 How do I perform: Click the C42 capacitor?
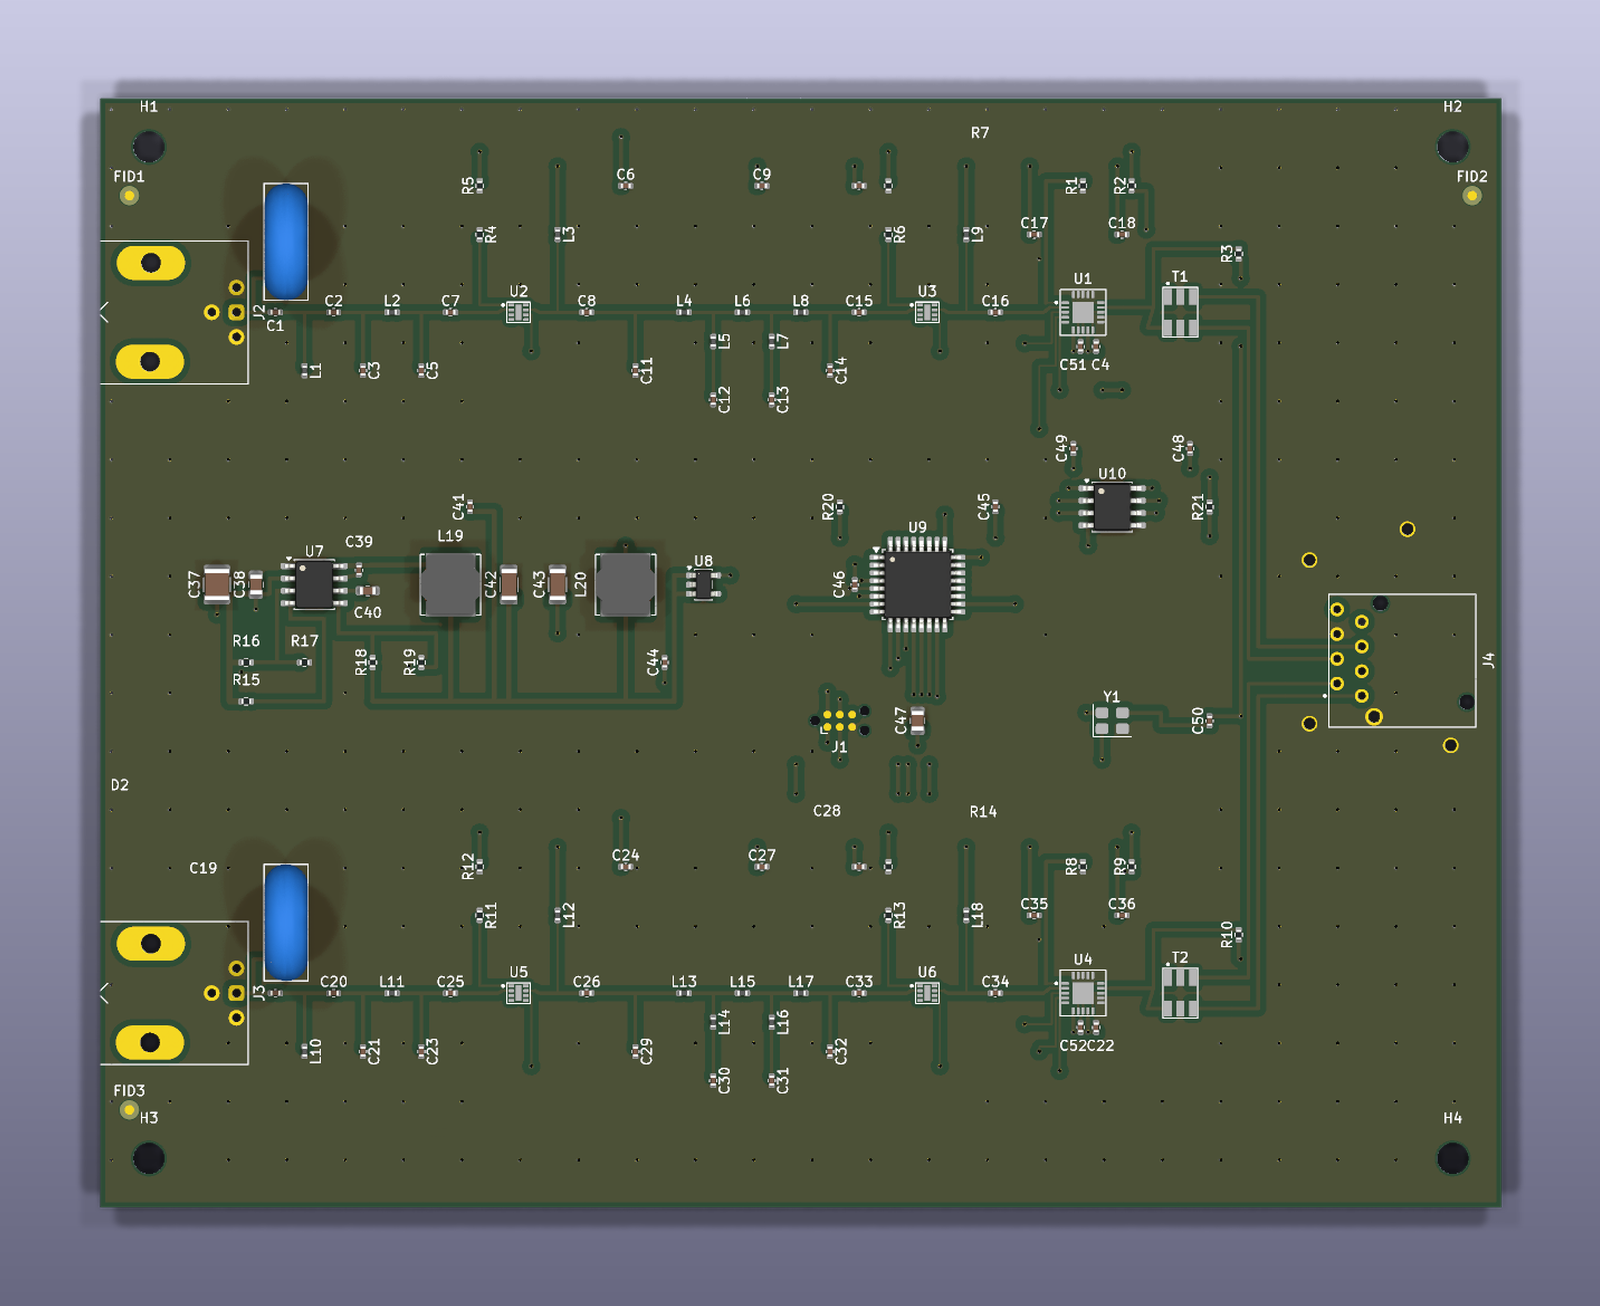(x=509, y=585)
